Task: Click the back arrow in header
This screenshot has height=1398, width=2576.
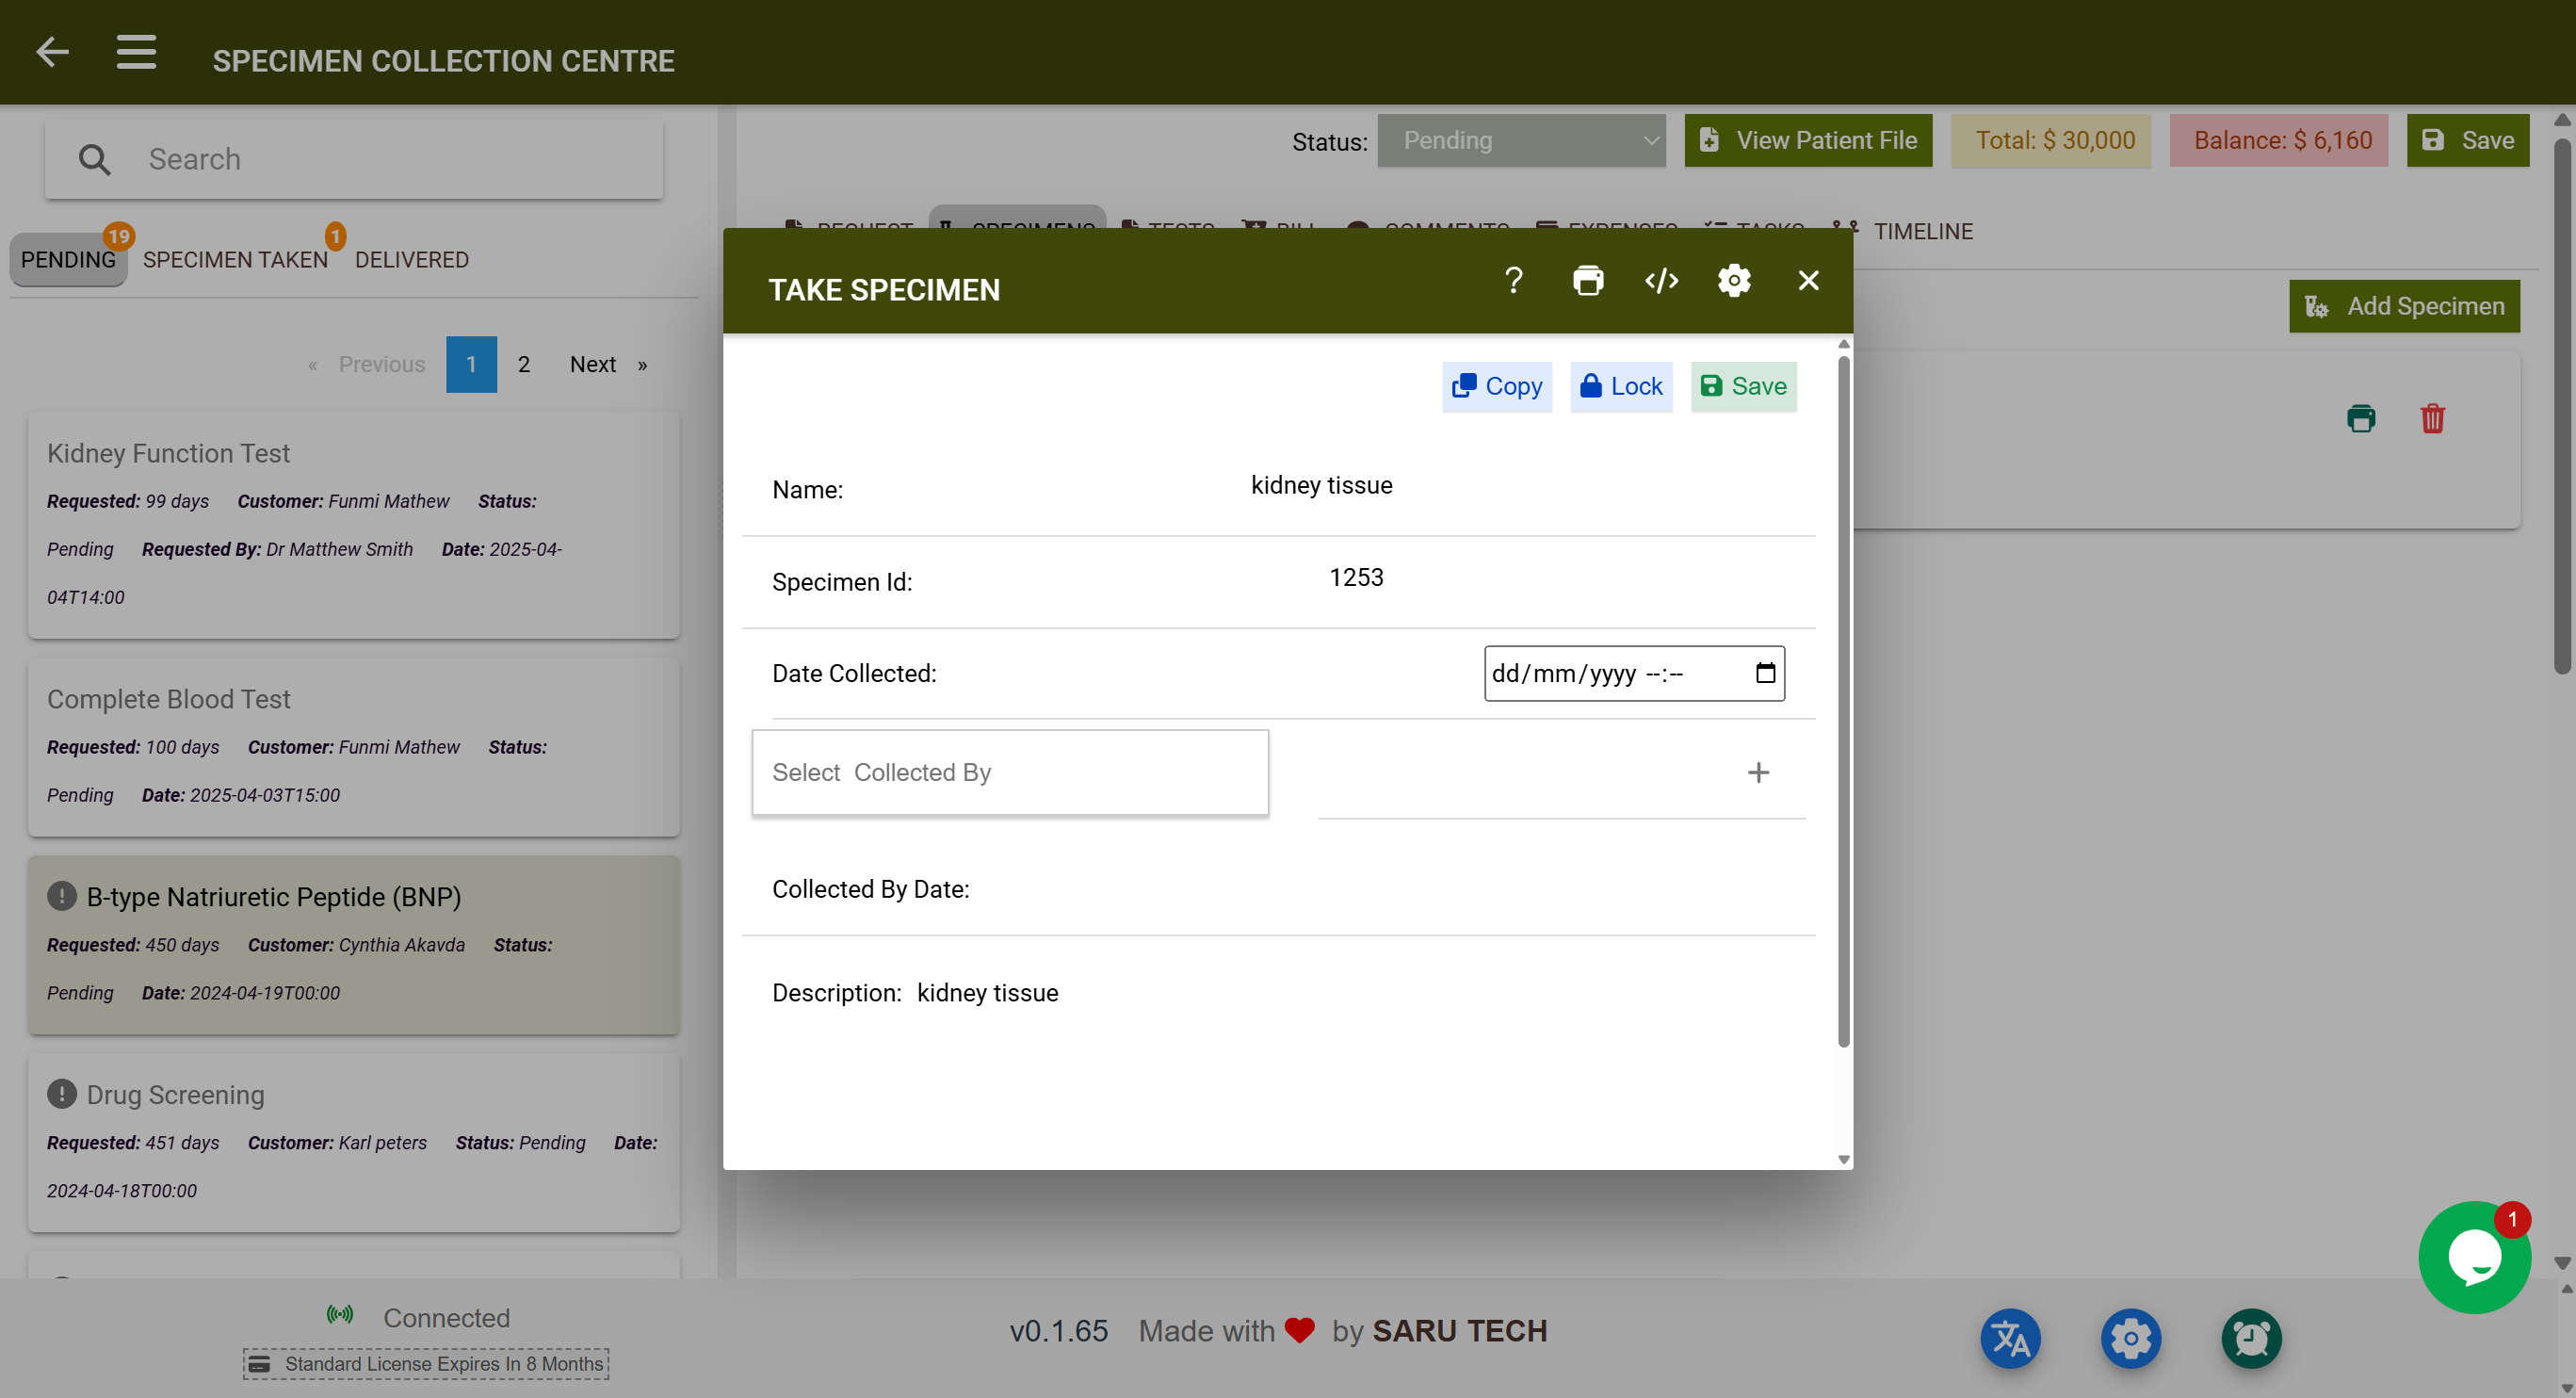Action: coord(52,51)
